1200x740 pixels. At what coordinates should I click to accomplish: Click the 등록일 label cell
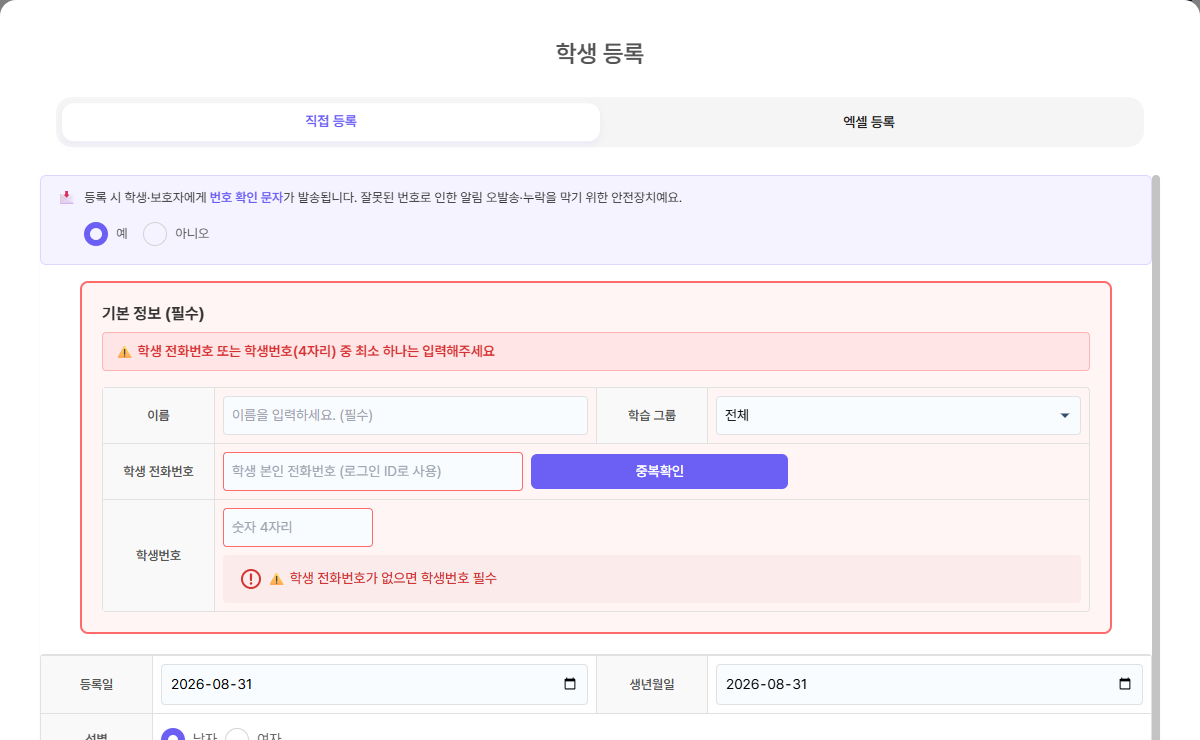[x=97, y=684]
